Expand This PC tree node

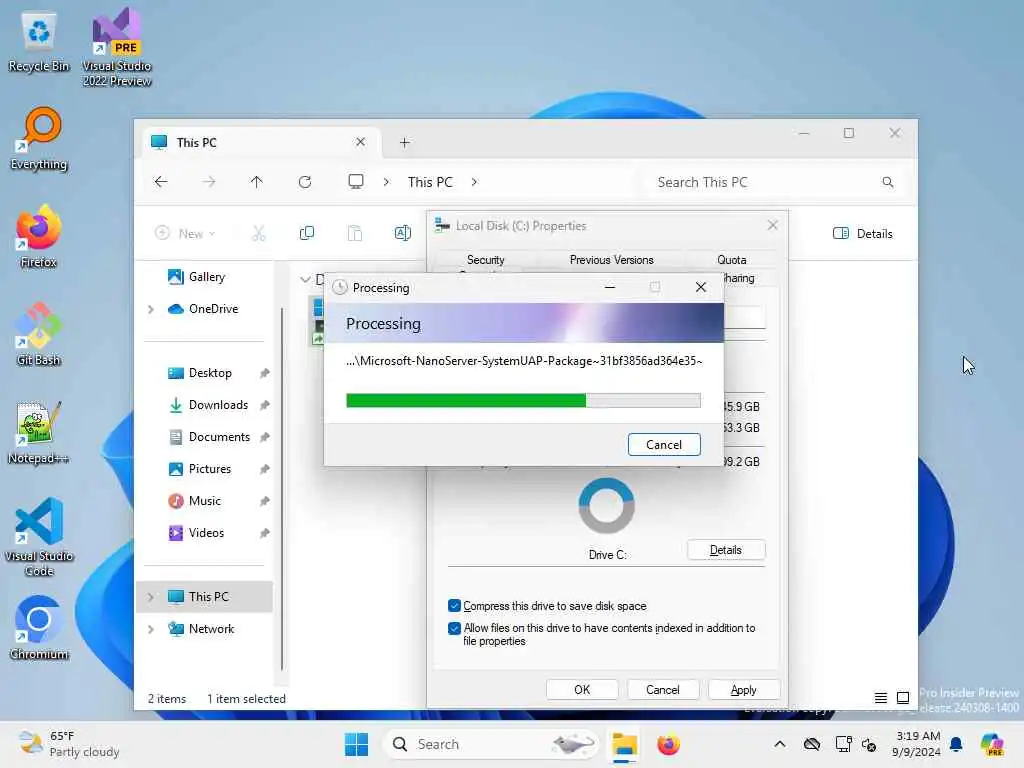(x=151, y=597)
